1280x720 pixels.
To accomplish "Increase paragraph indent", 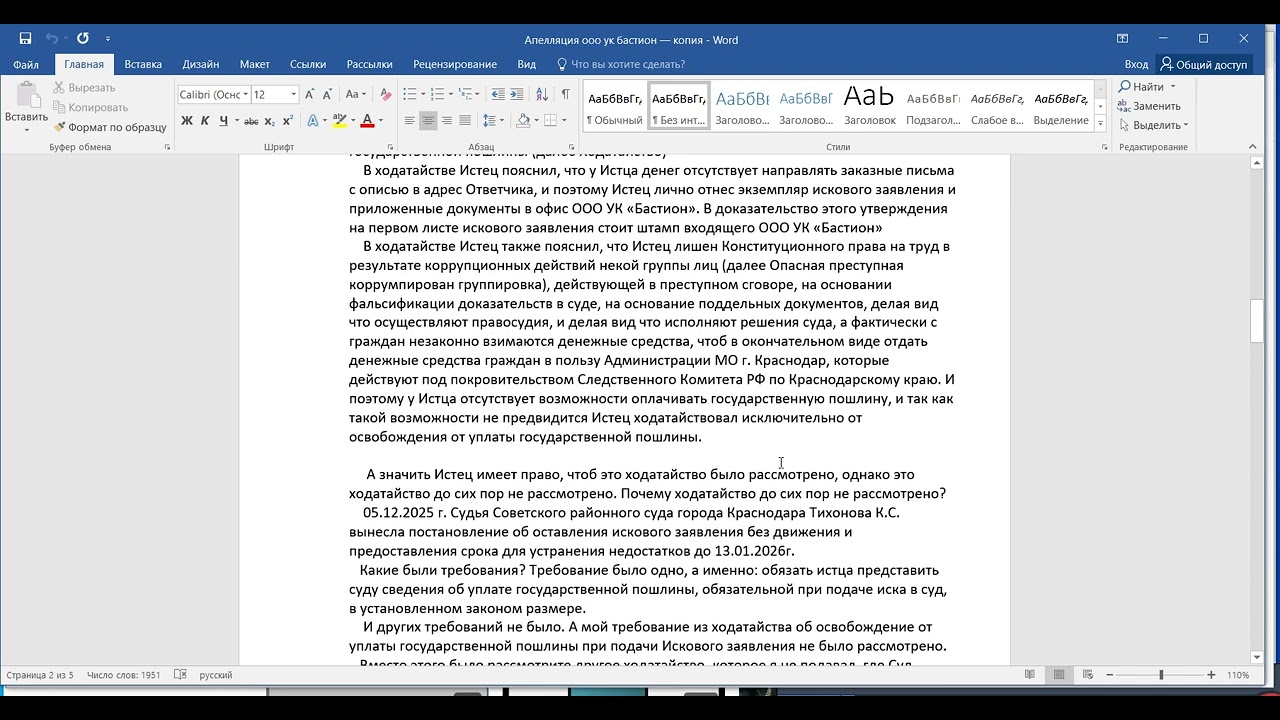I will point(517,94).
